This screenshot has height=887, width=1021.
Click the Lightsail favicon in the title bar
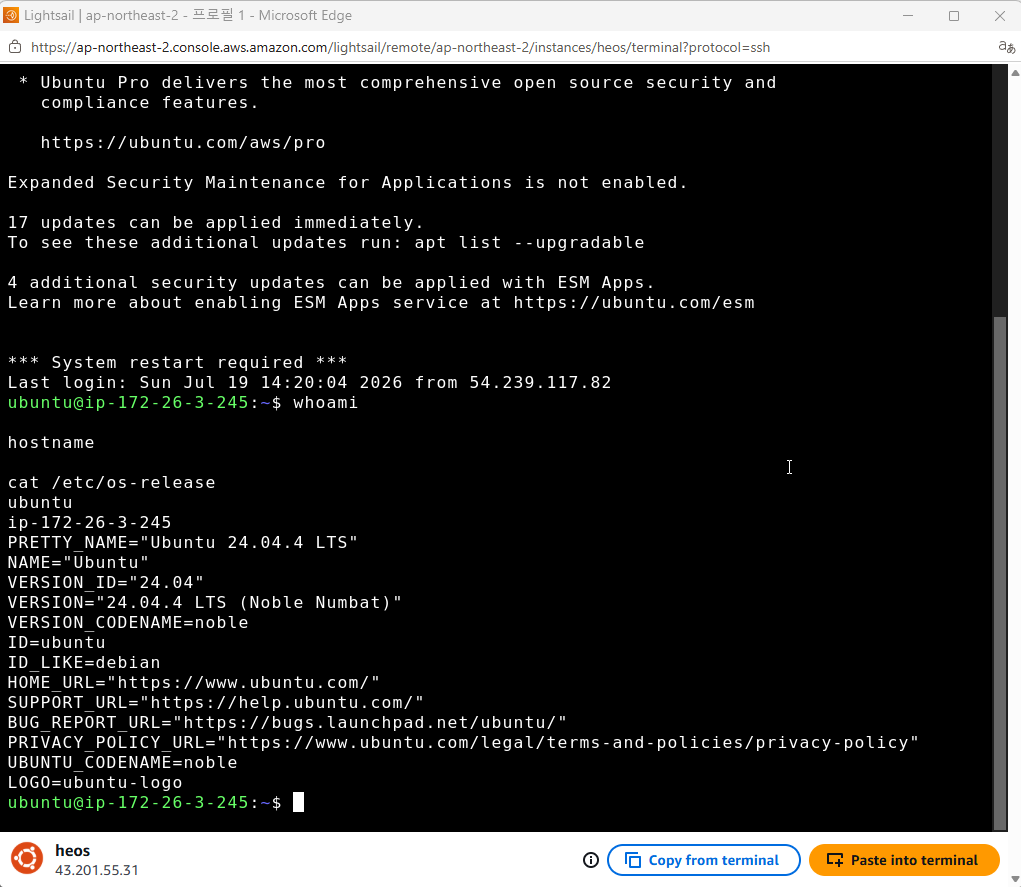[11, 15]
